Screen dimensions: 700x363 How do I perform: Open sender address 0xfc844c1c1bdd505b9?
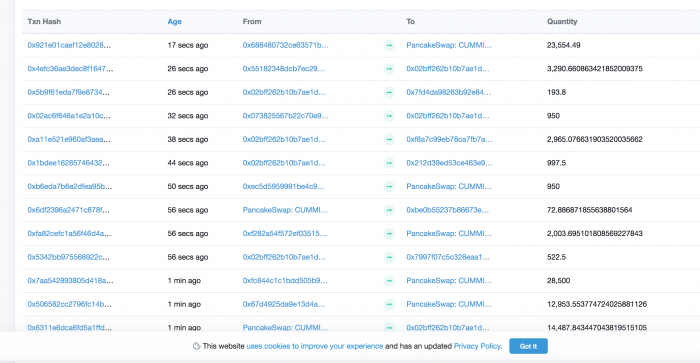285,281
